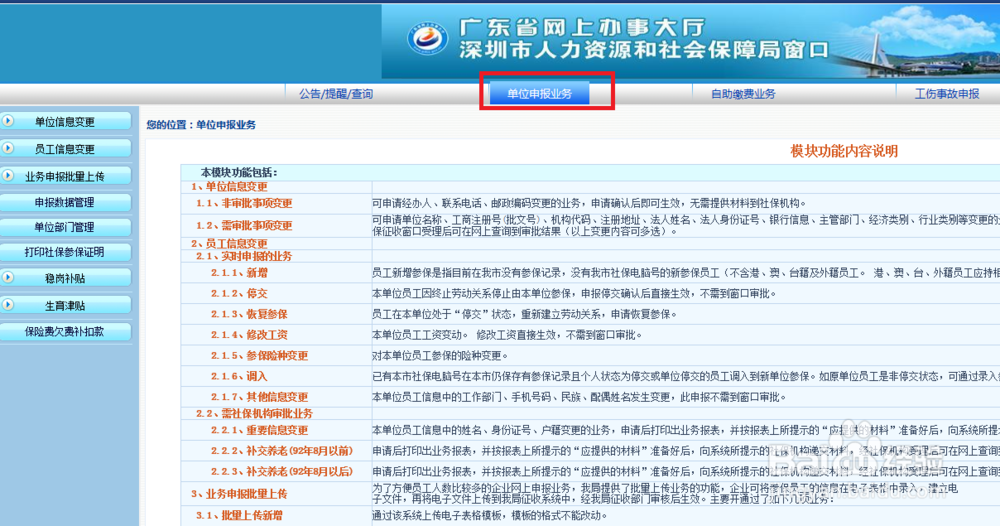1000x526 pixels.
Task: Click the 本模块功能包括 table header
Action: point(239,172)
